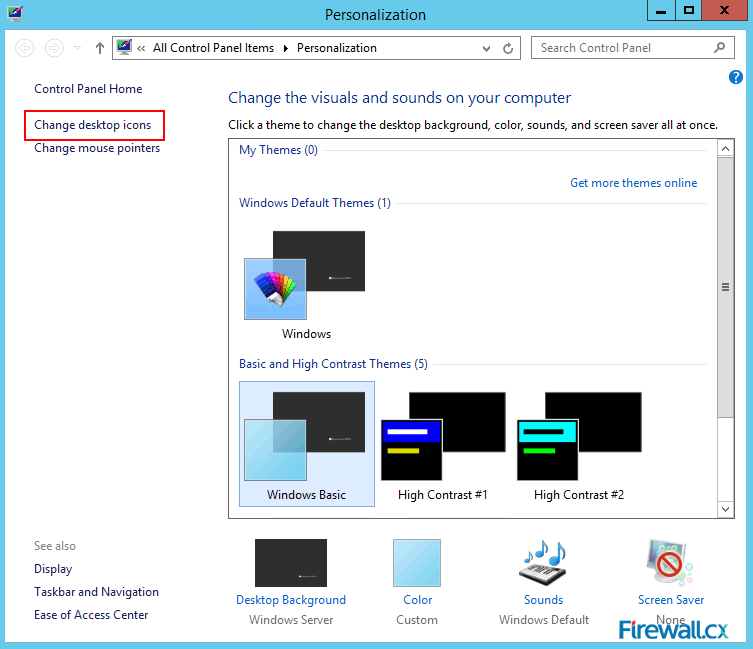753x649 pixels.
Task: Open the recent locations dropdown arrow
Action: tap(77, 48)
